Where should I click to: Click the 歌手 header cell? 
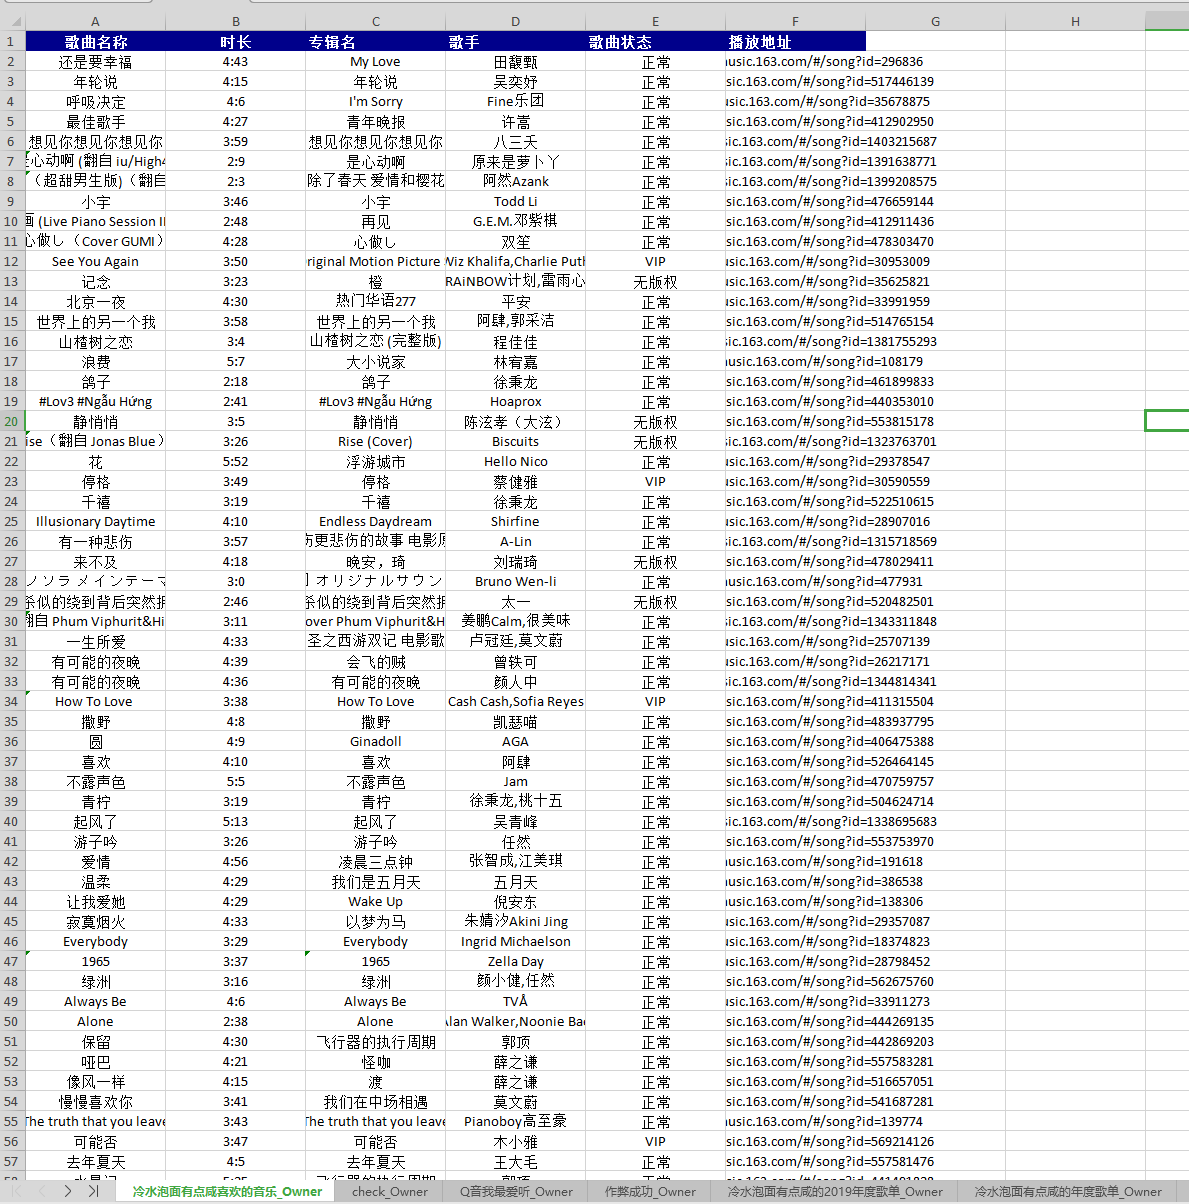[x=516, y=41]
